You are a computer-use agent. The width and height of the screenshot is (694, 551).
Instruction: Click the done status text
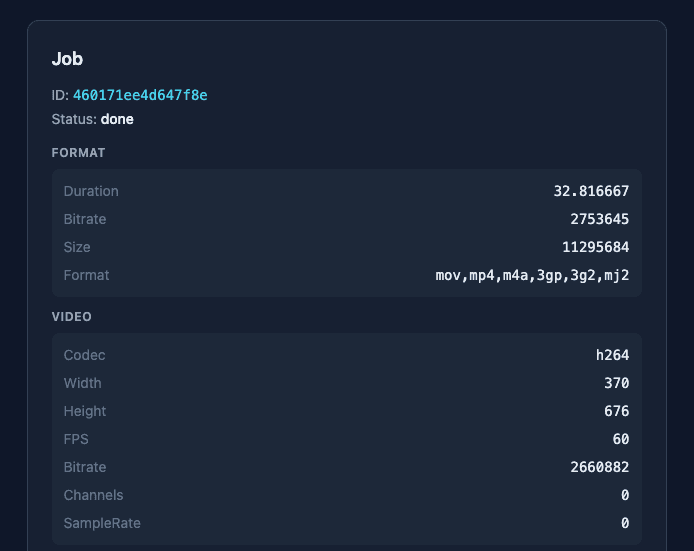117,119
